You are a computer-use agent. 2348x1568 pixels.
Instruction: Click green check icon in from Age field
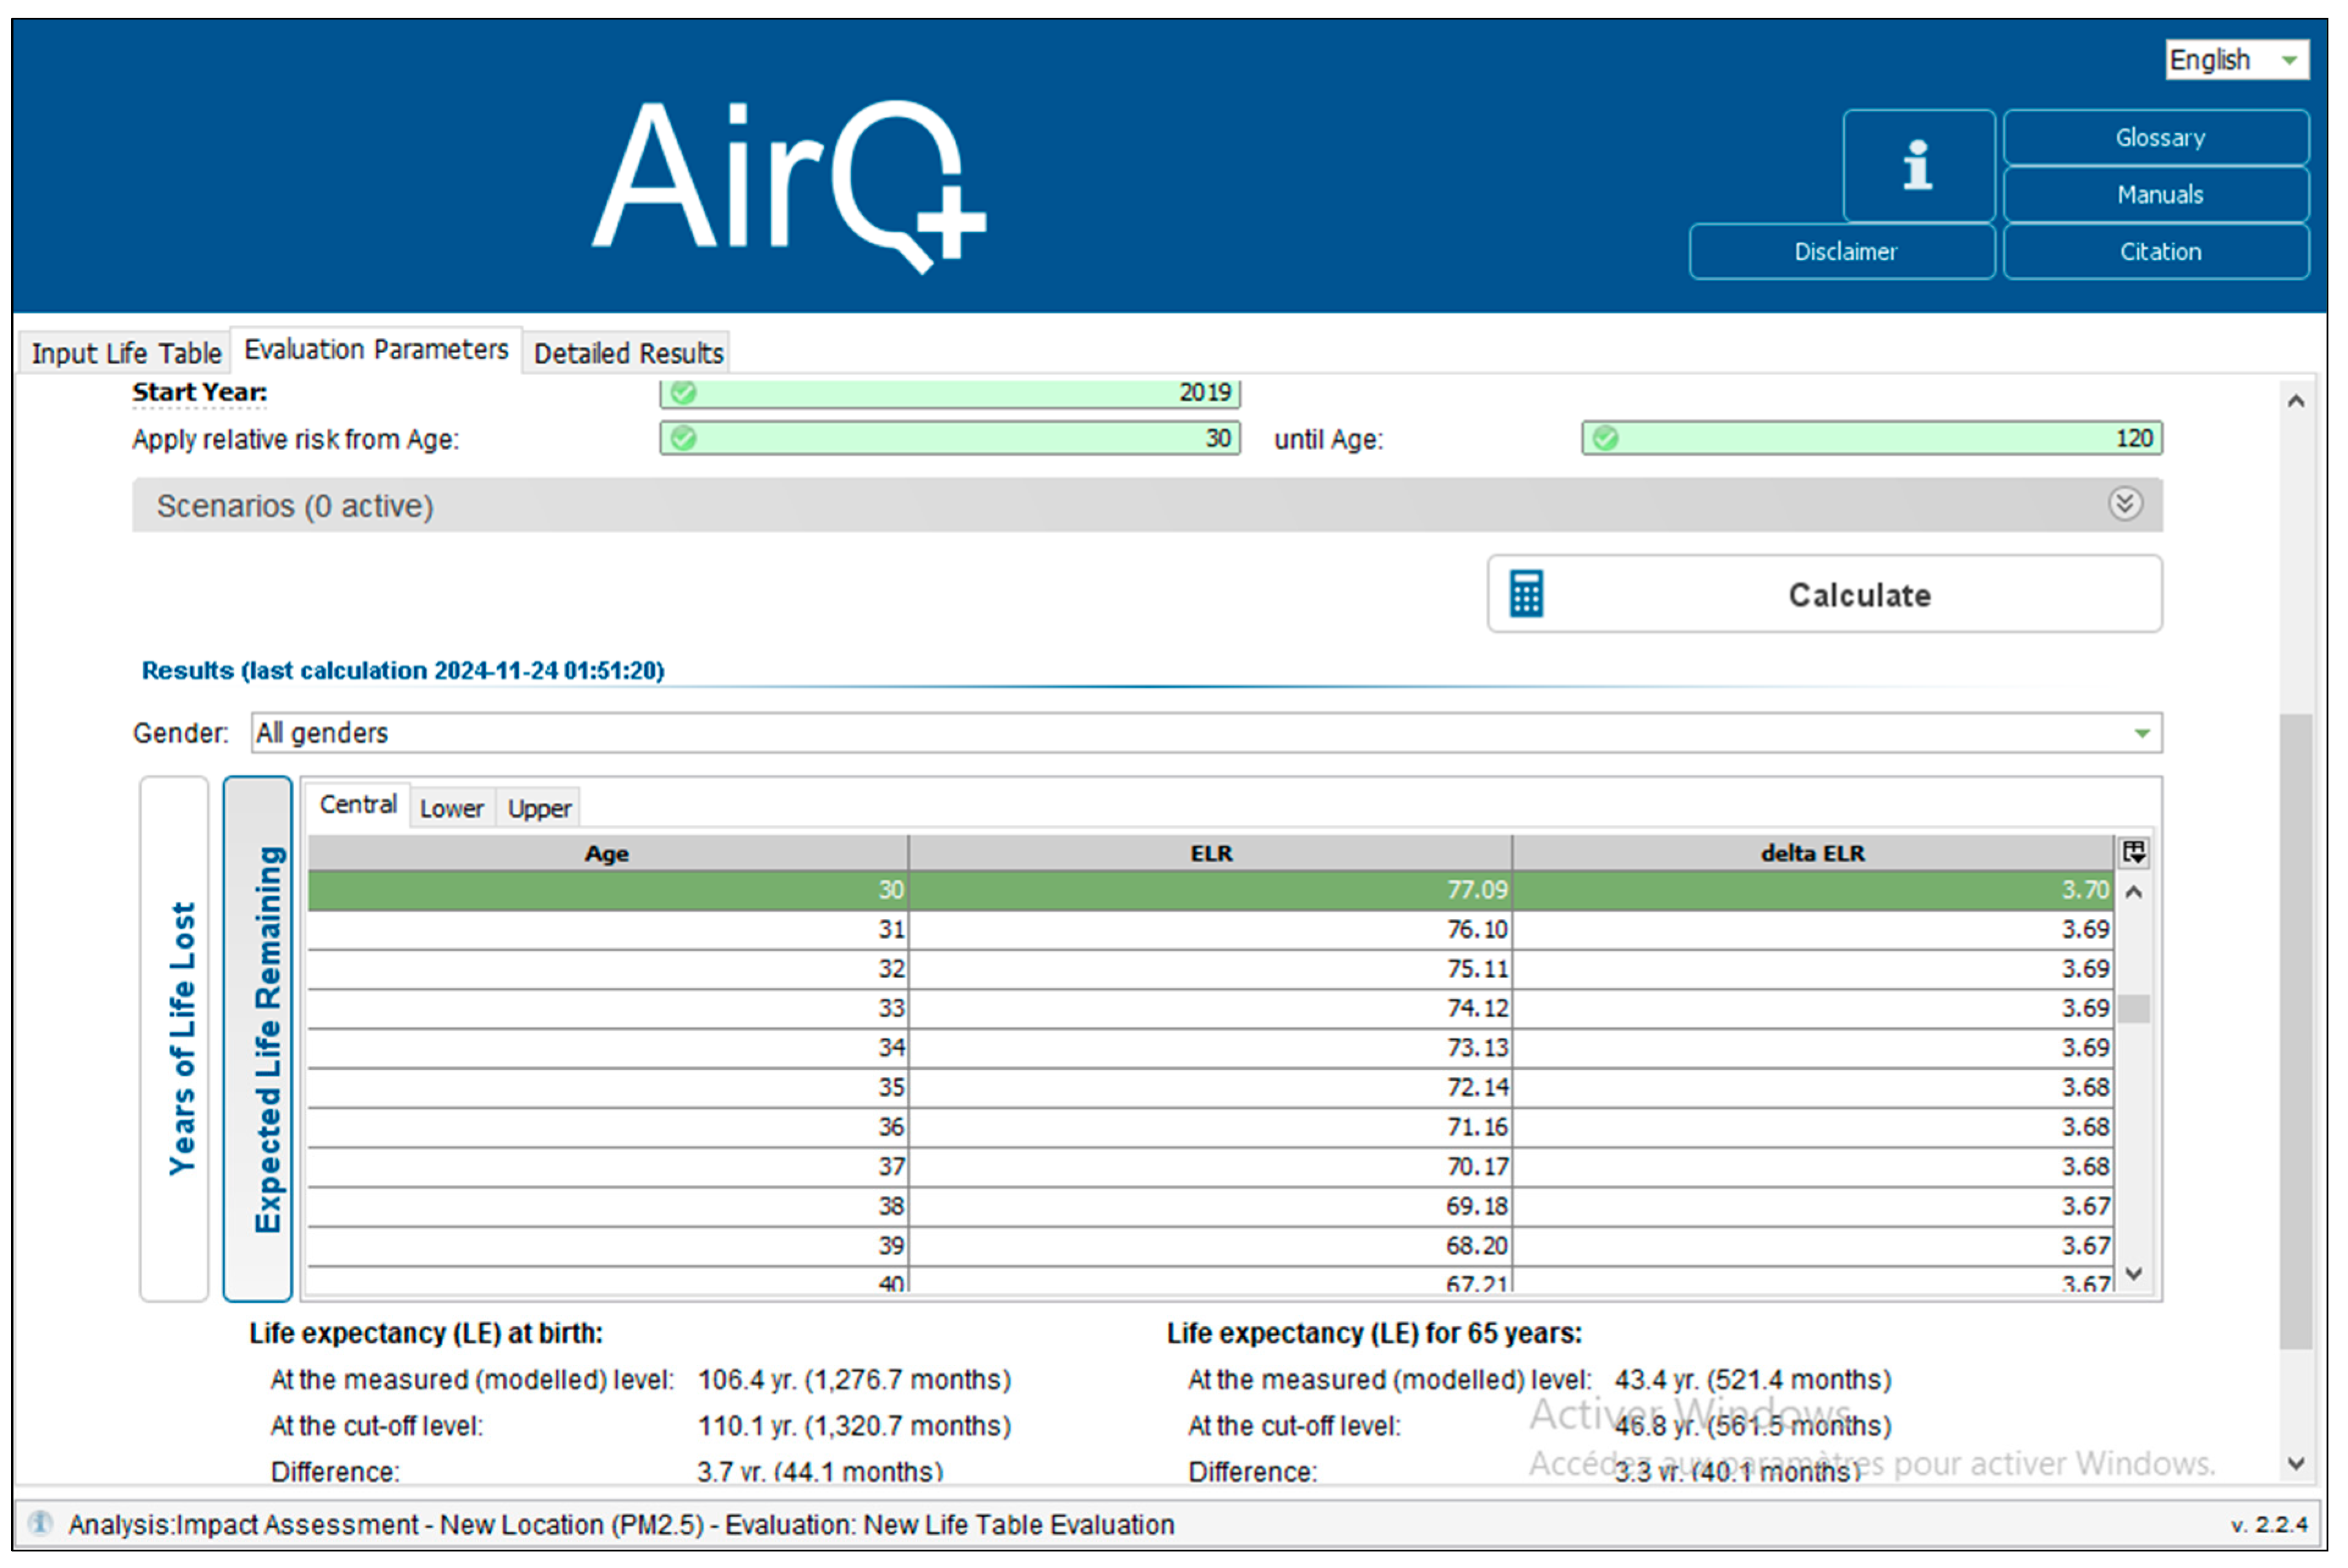tap(683, 438)
